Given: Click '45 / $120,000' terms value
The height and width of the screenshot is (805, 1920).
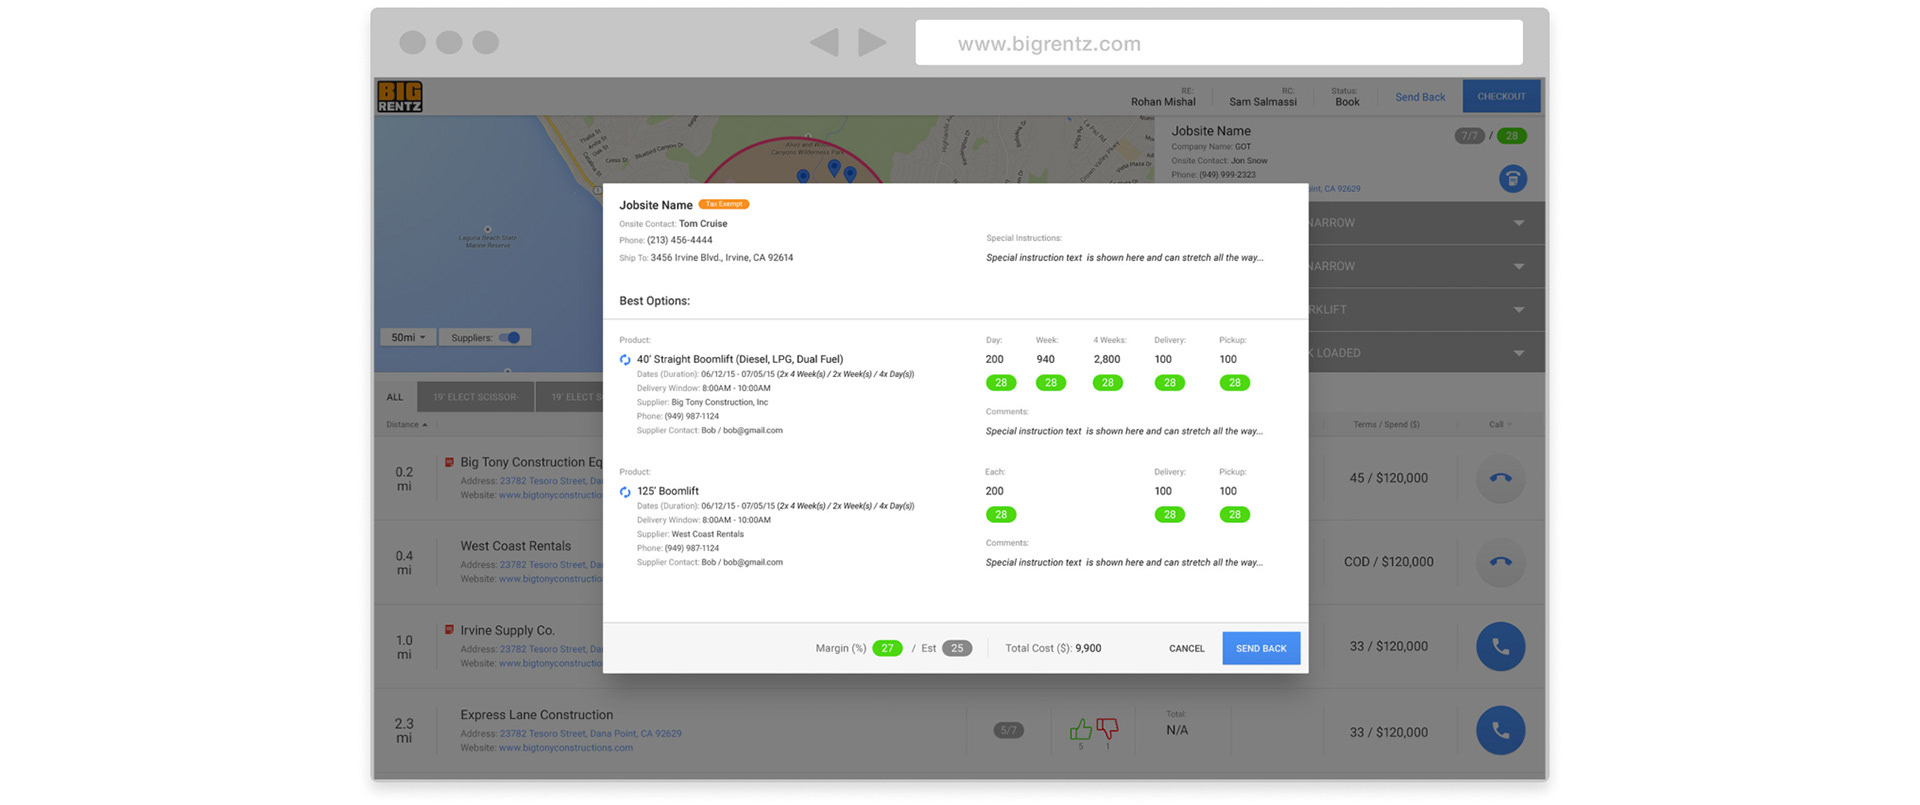Looking at the screenshot, I should pos(1388,478).
